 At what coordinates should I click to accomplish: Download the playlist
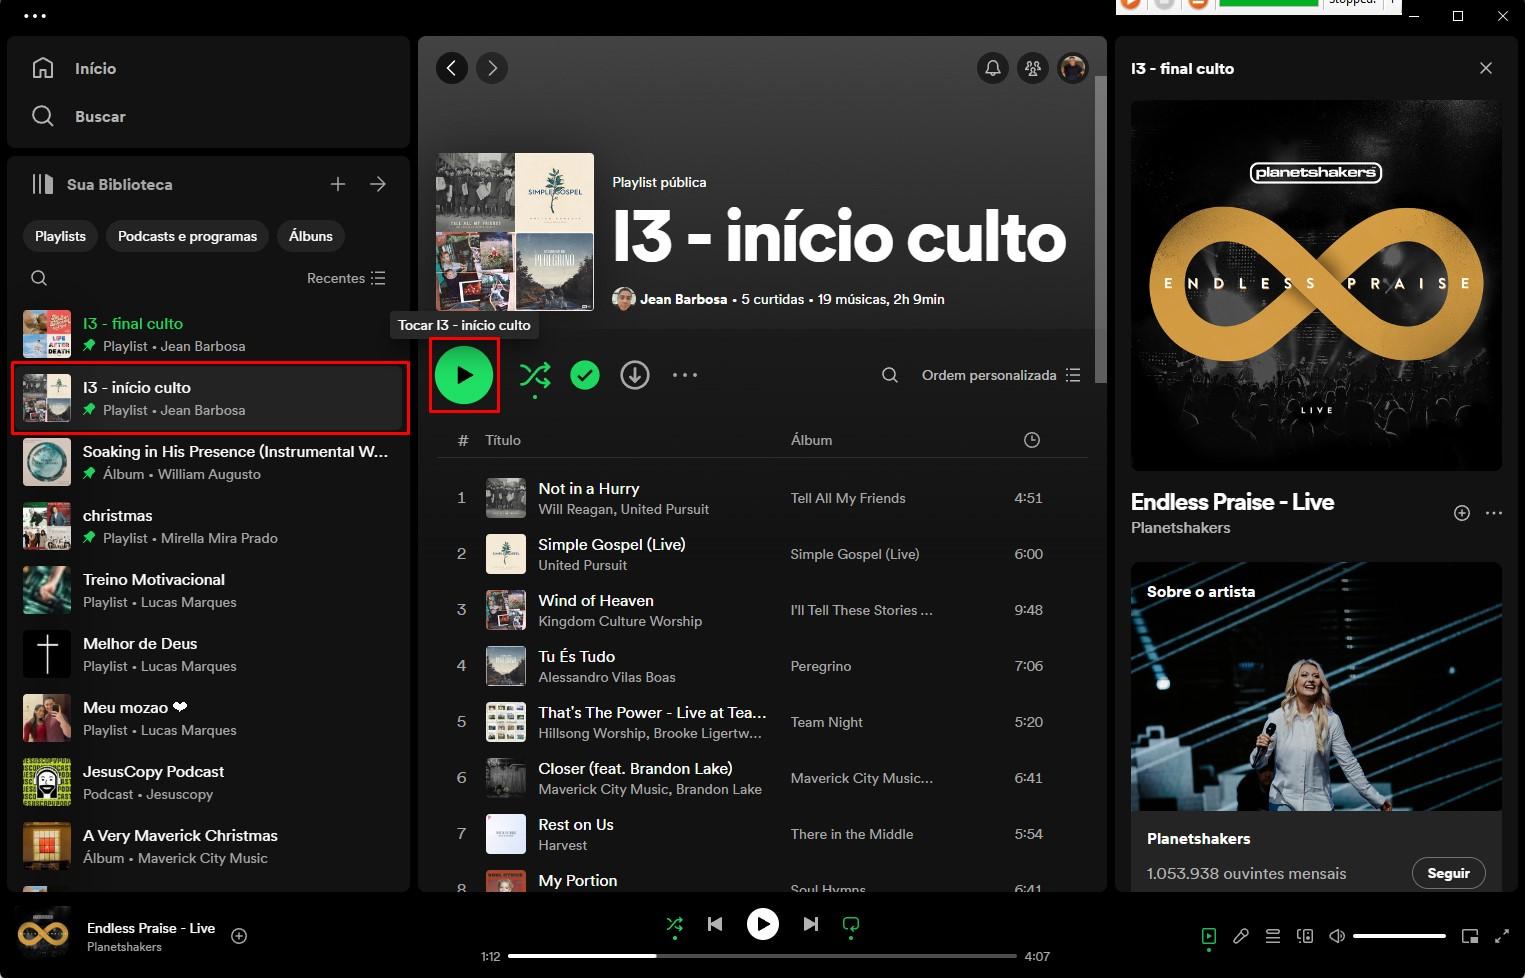635,375
